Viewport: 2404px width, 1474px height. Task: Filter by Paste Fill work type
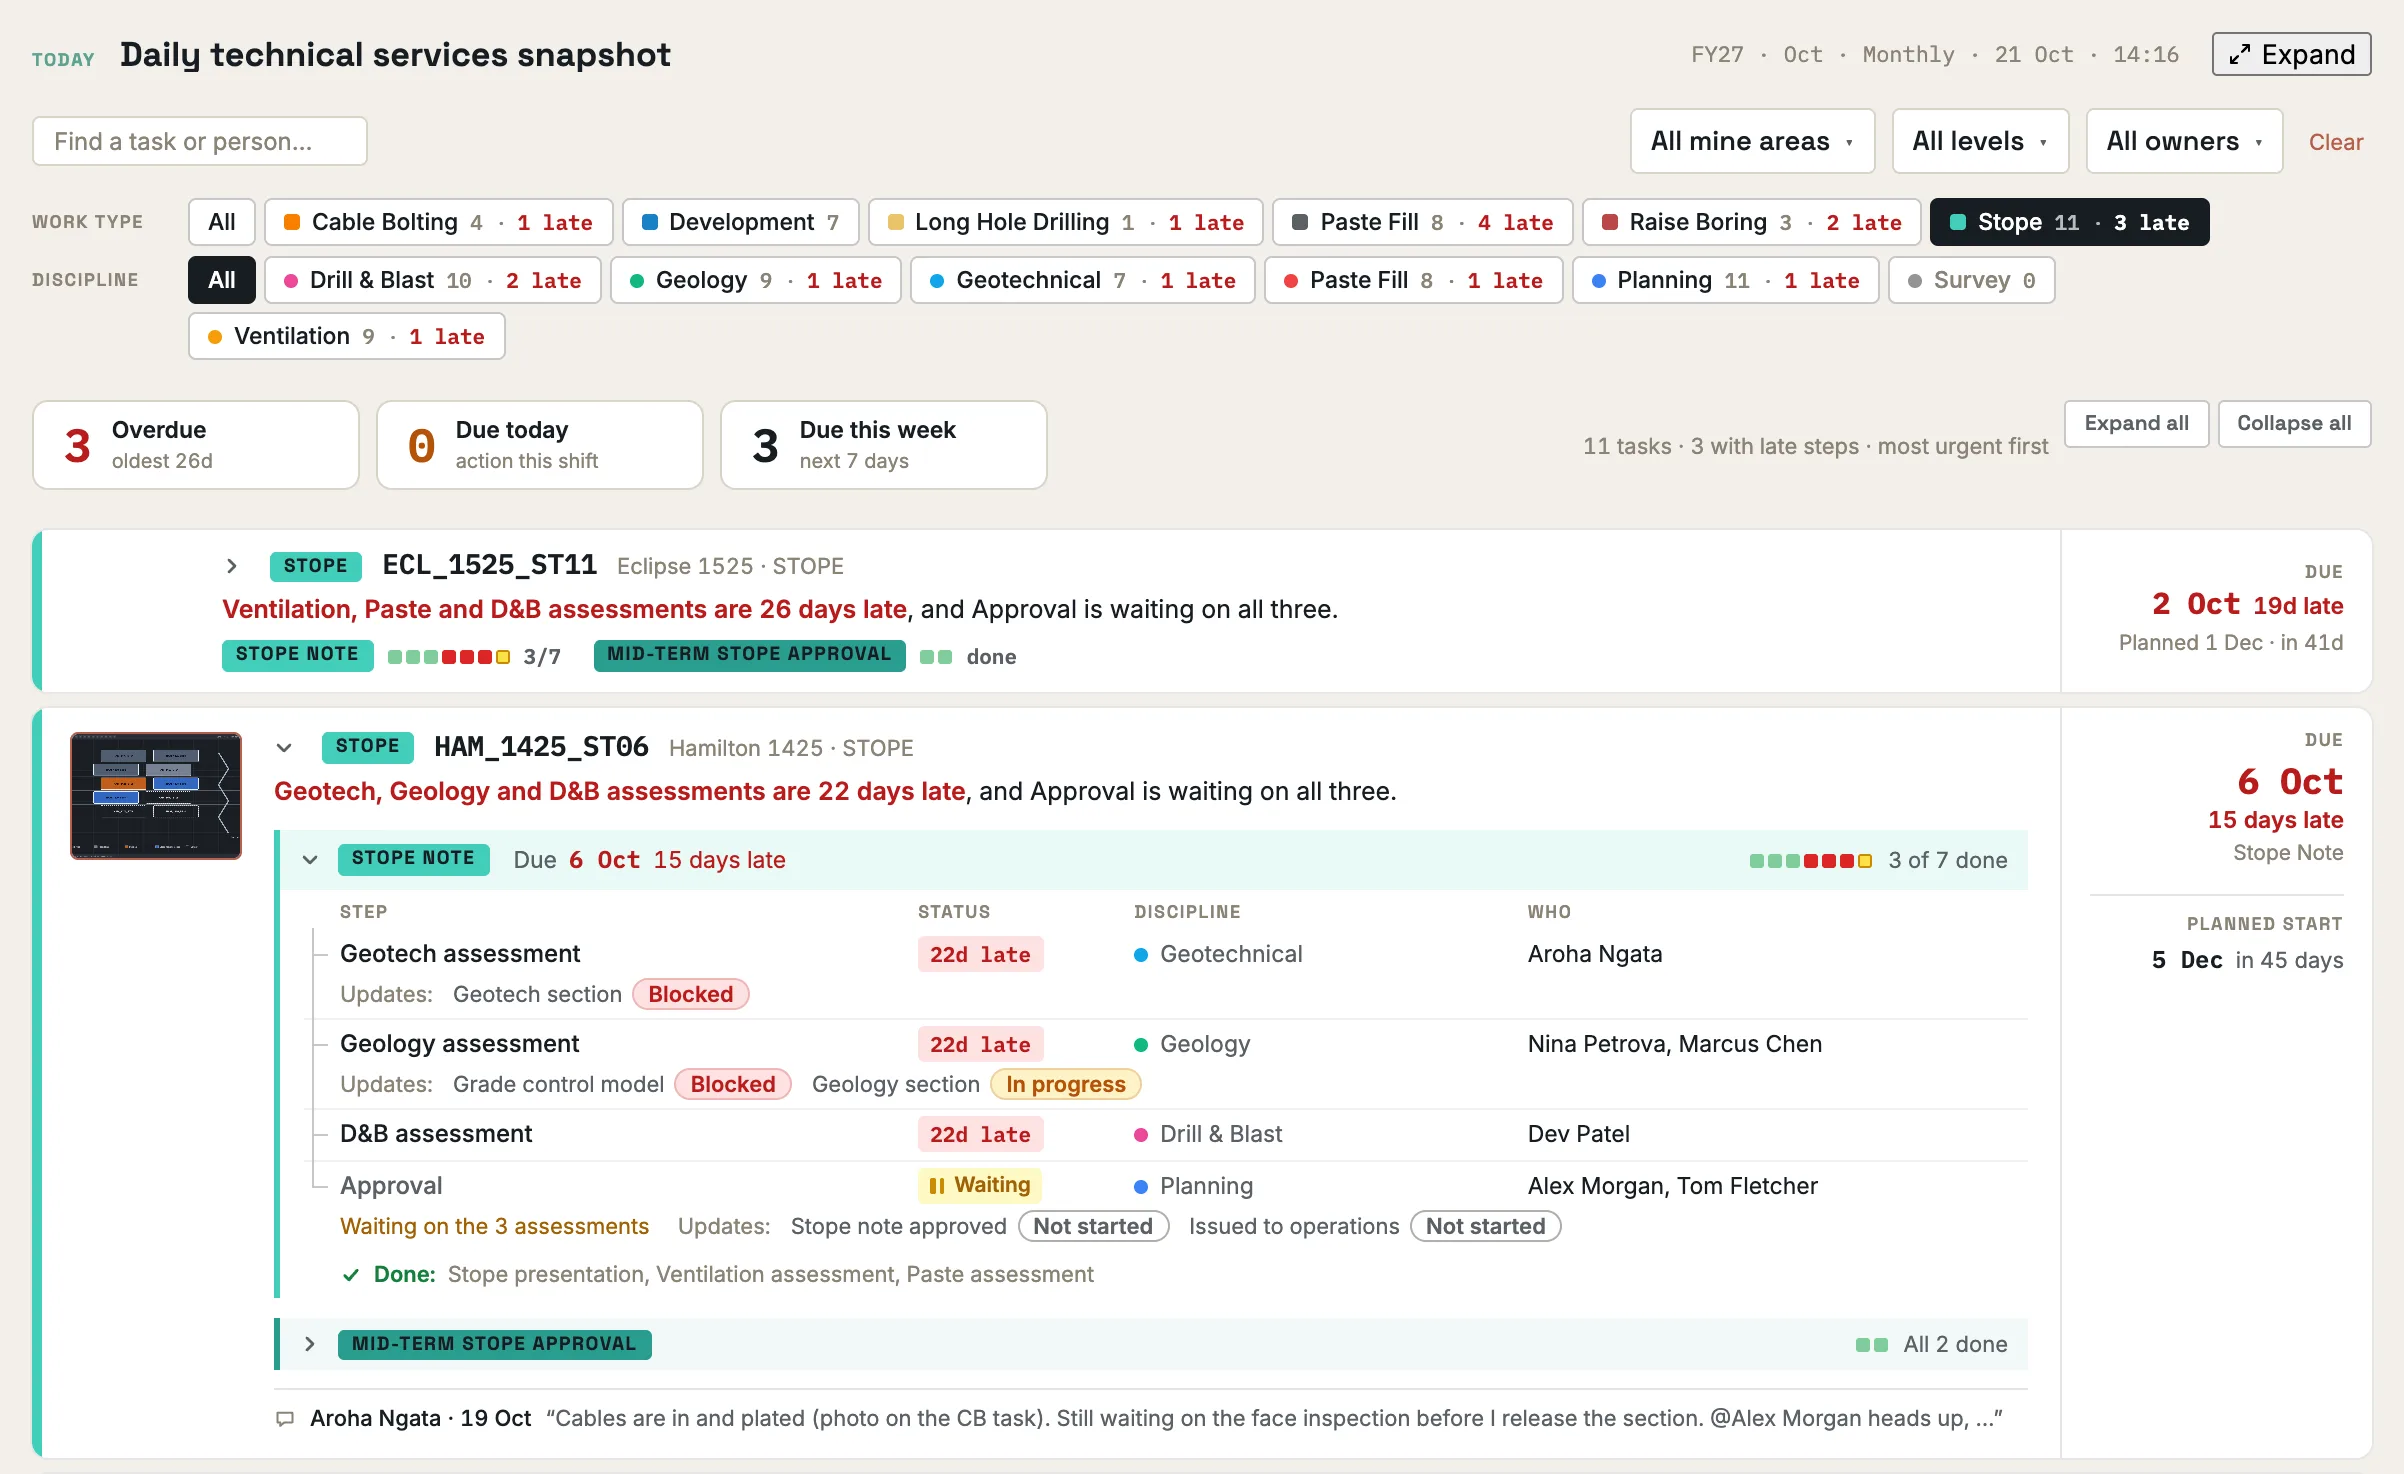(x=1422, y=222)
